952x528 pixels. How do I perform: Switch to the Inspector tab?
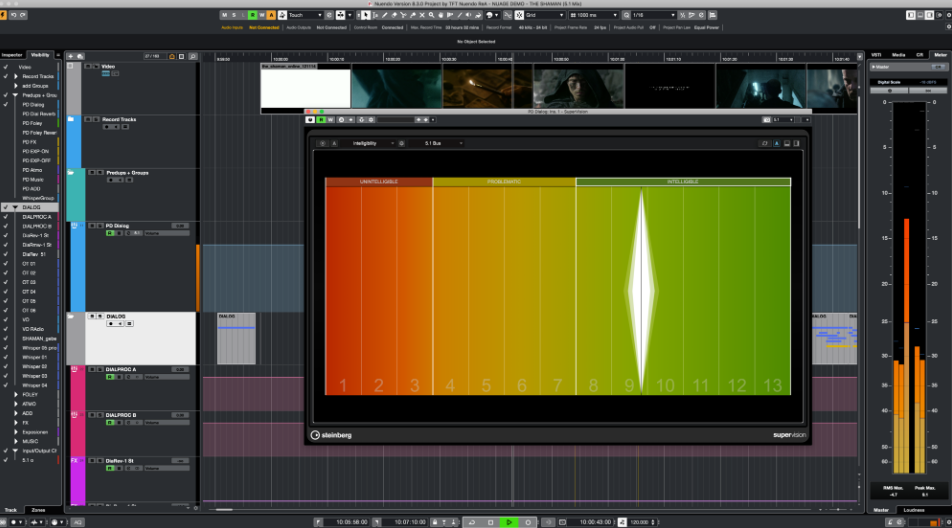pos(12,55)
